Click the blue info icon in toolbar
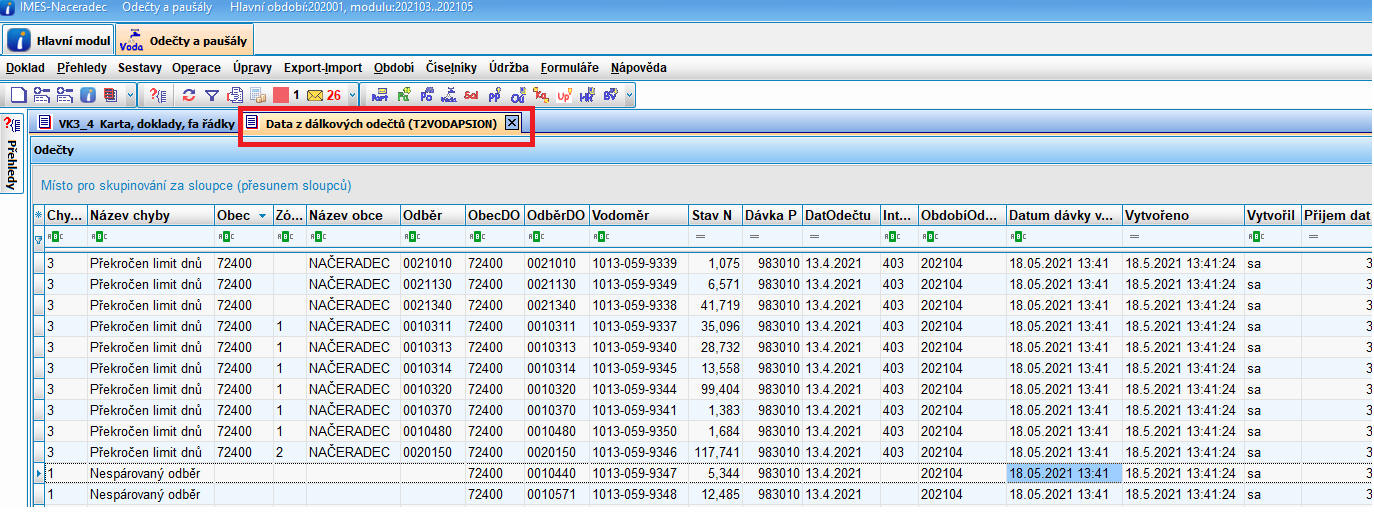 click(88, 96)
